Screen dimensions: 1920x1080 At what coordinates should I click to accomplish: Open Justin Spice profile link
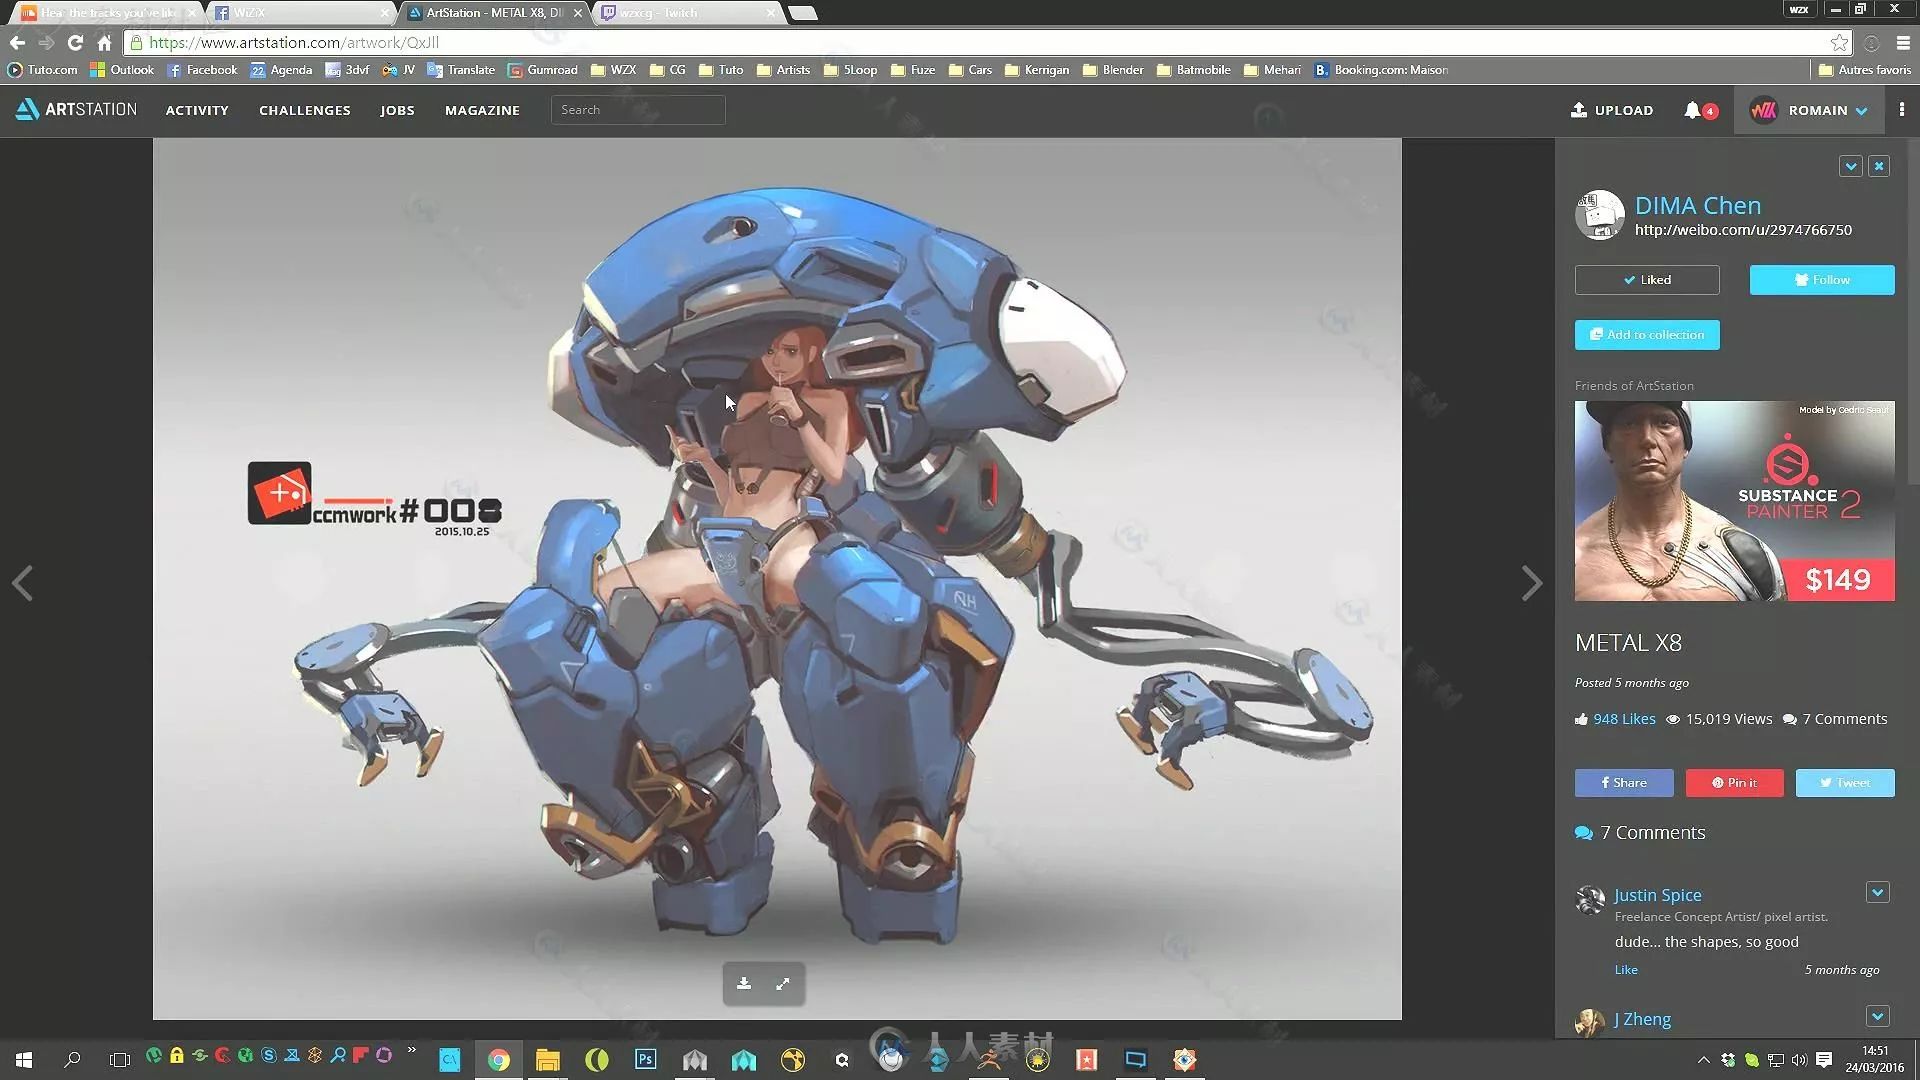1657,895
